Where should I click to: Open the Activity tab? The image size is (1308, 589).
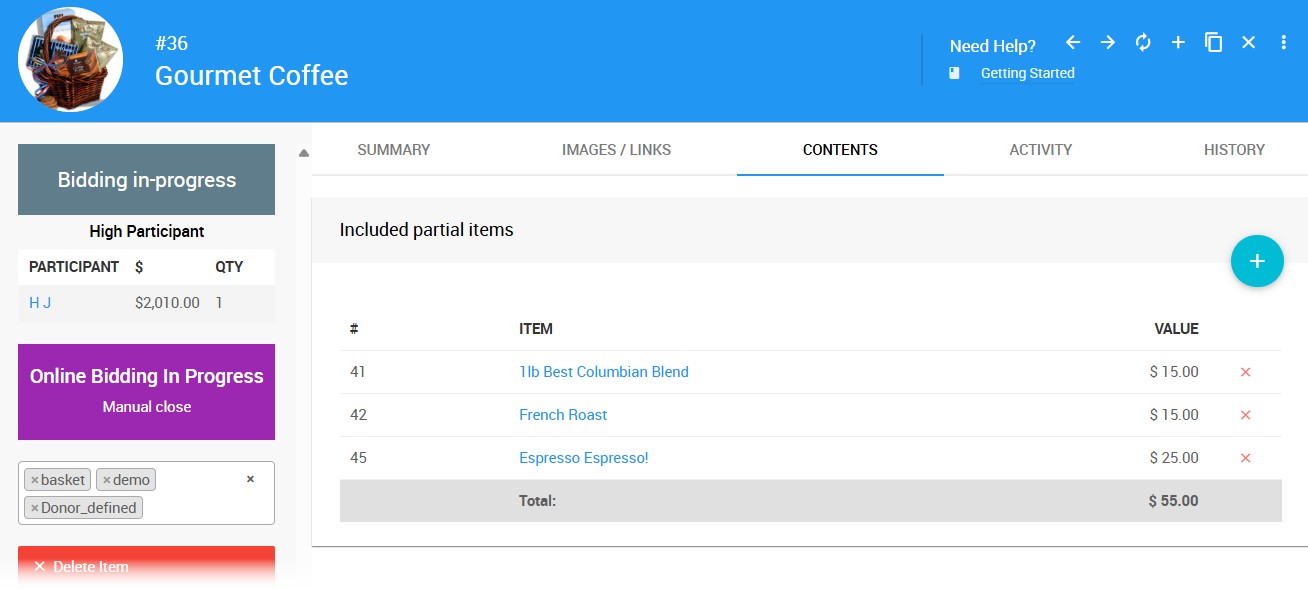(x=1040, y=150)
